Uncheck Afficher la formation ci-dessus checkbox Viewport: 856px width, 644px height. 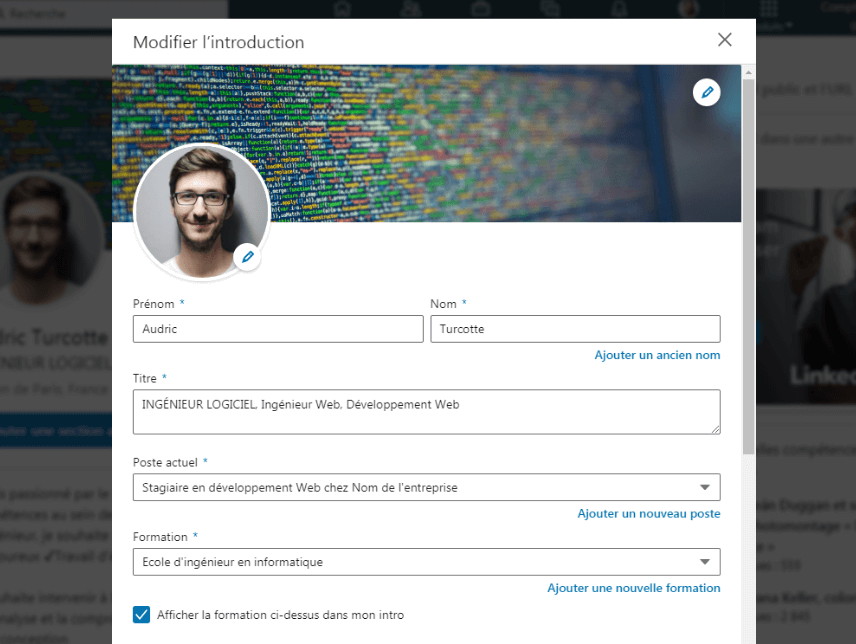pos(141,615)
